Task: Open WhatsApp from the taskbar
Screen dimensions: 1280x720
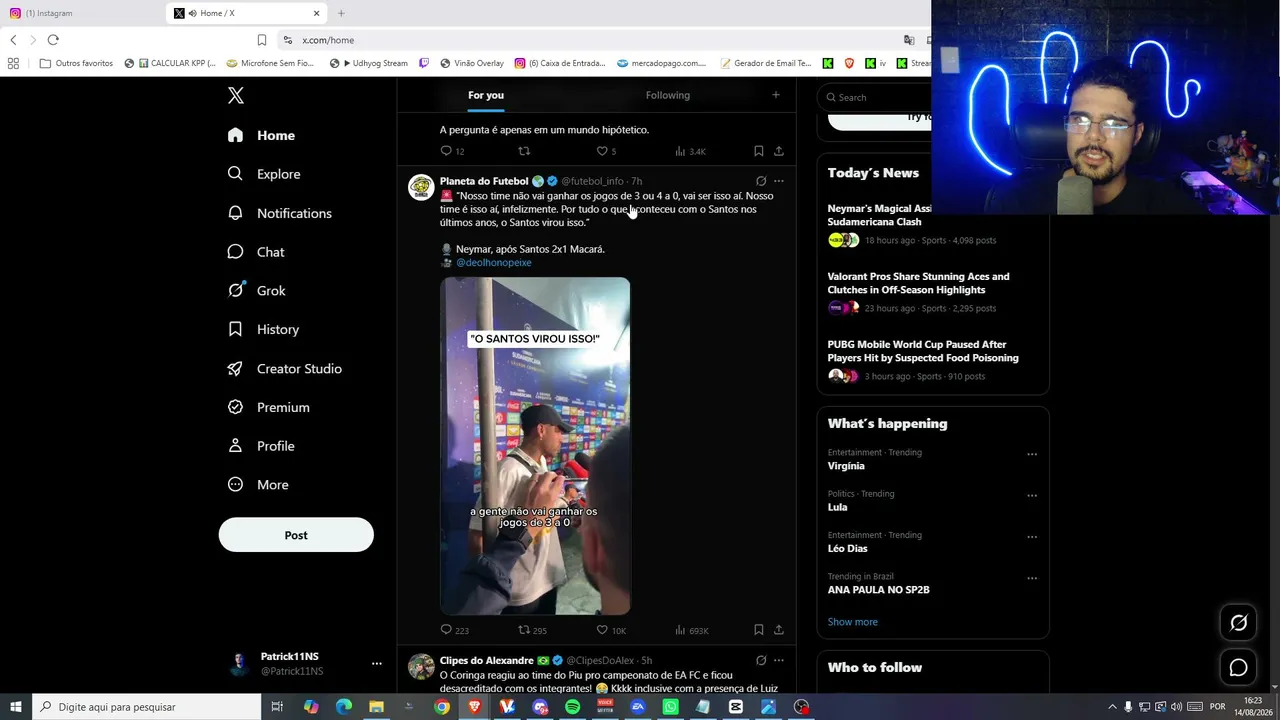Action: coord(670,707)
